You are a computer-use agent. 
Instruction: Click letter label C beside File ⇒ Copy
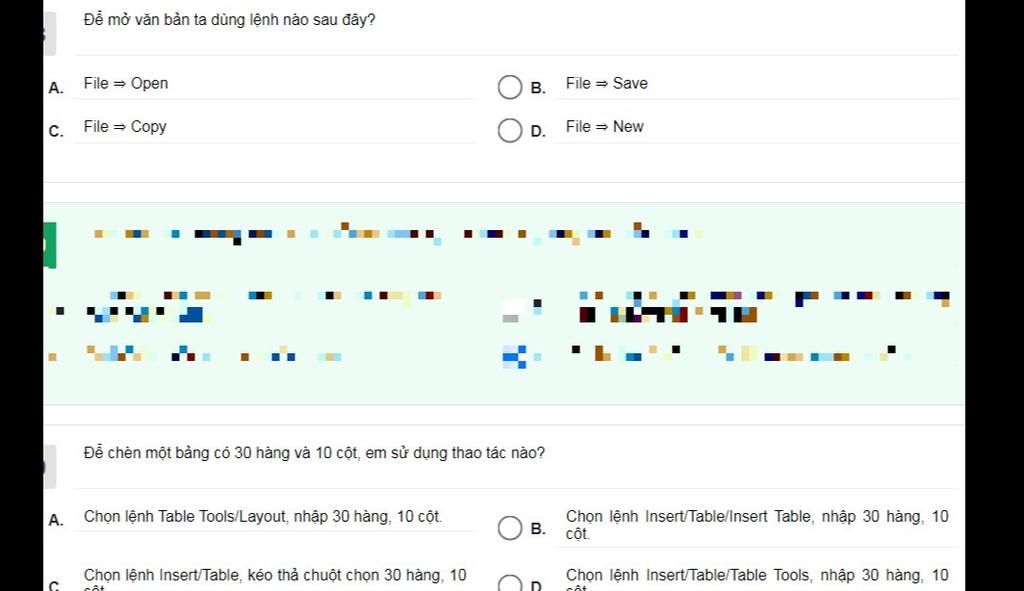coord(56,131)
